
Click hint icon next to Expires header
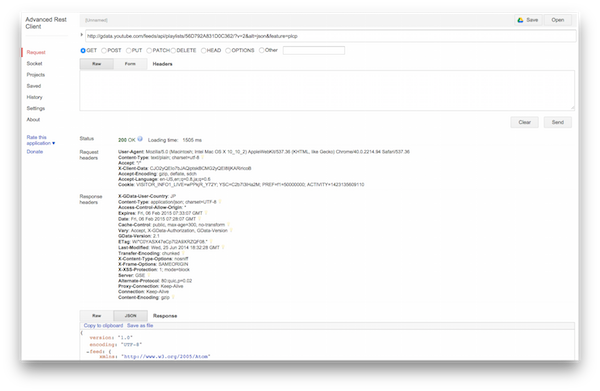coord(206,213)
